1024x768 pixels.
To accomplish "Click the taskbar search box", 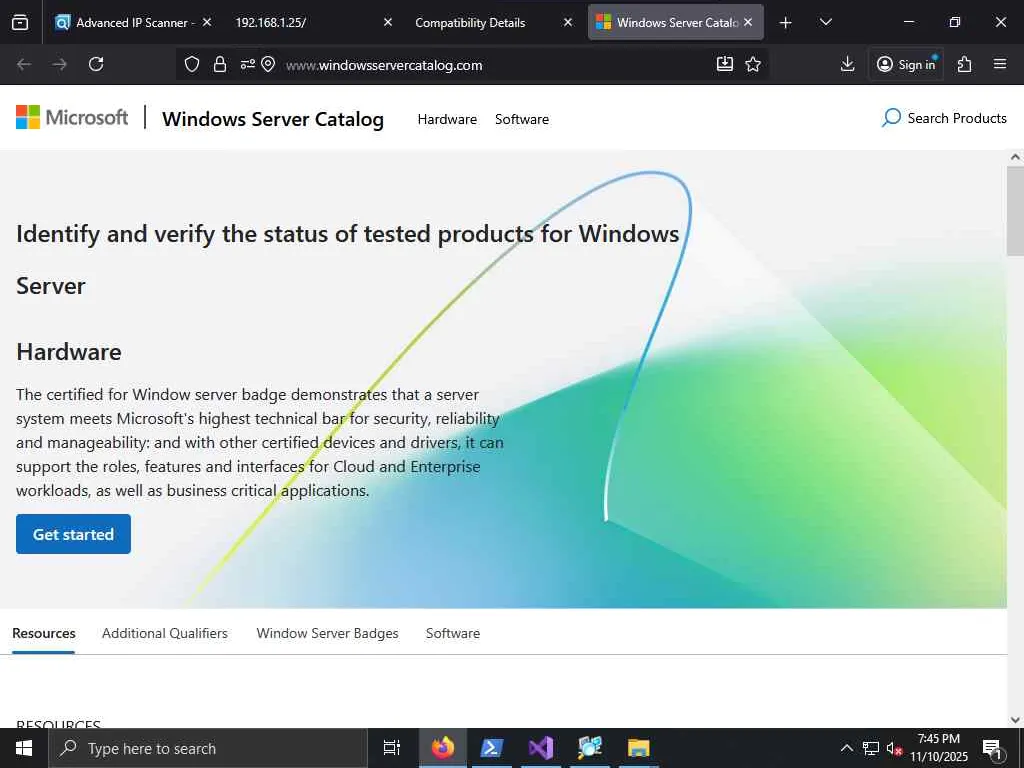I will (x=208, y=748).
